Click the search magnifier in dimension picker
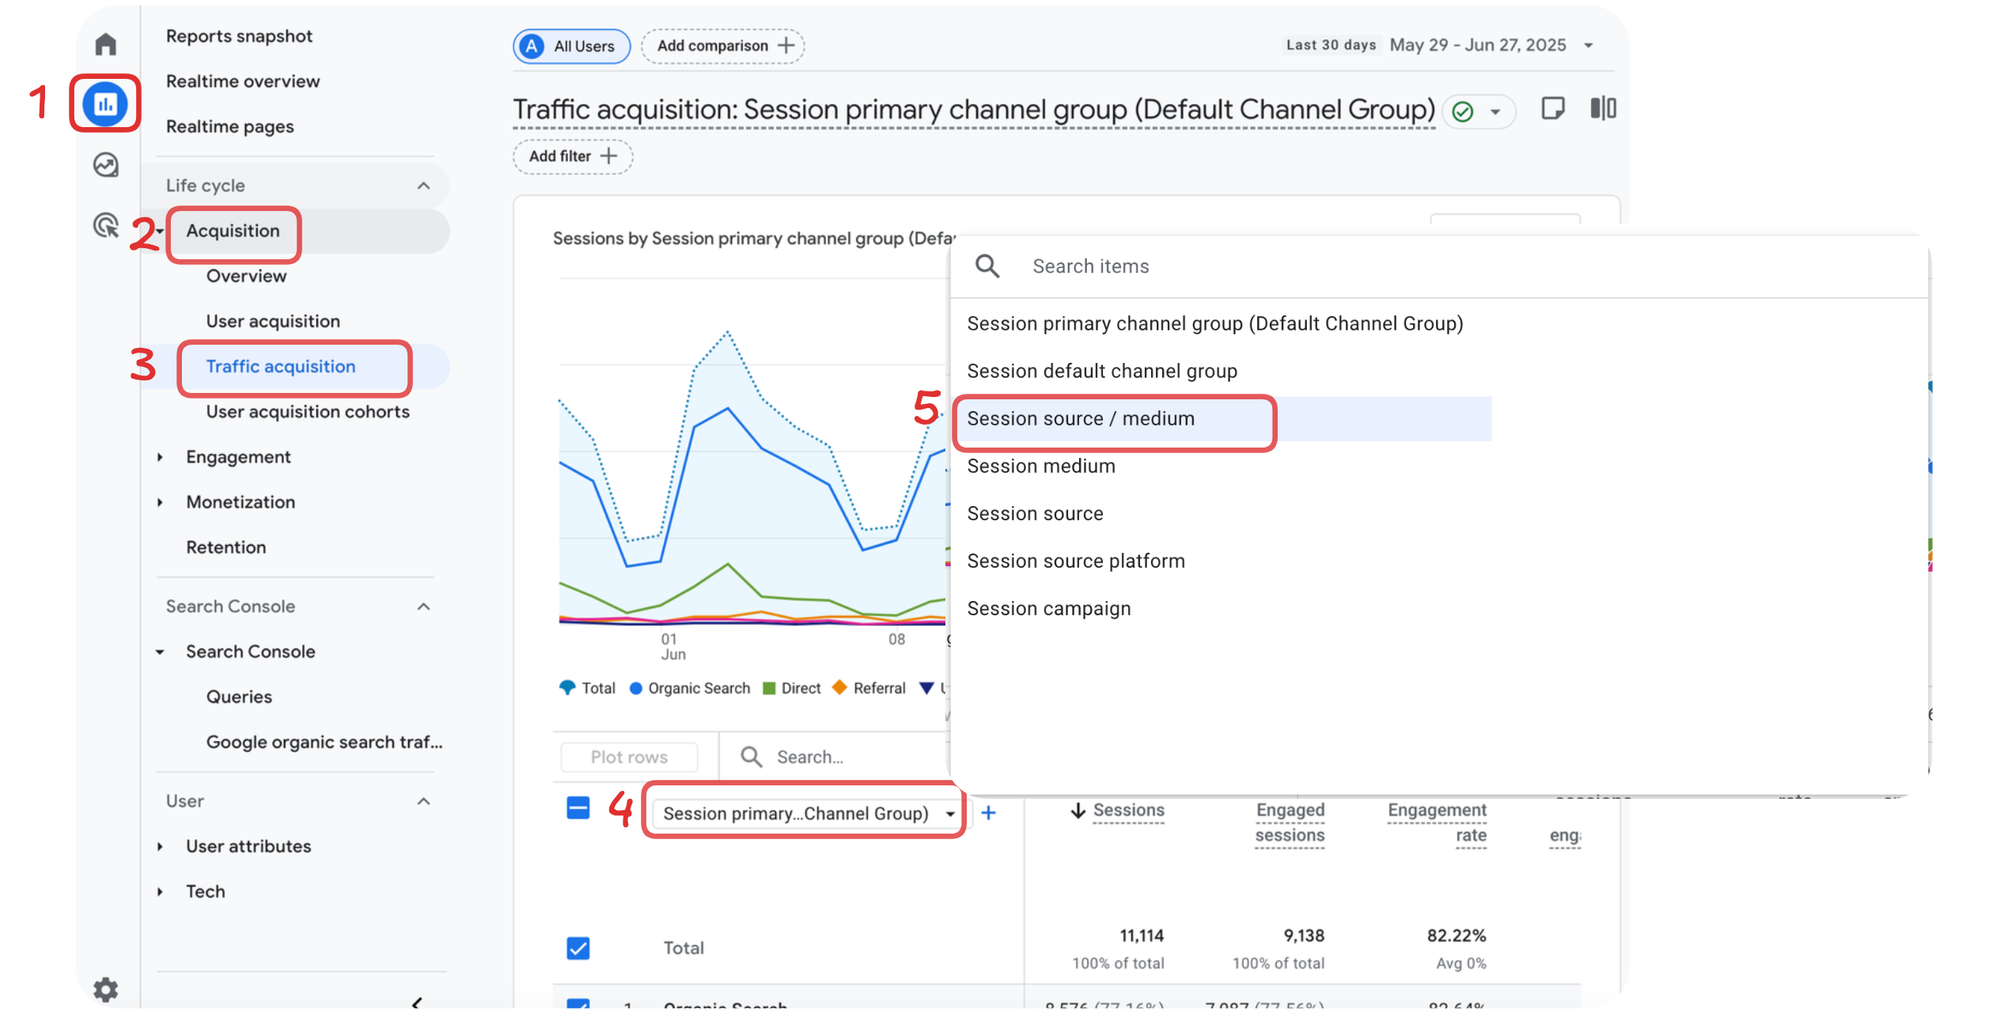This screenshot has width=2000, height=1028. [987, 266]
